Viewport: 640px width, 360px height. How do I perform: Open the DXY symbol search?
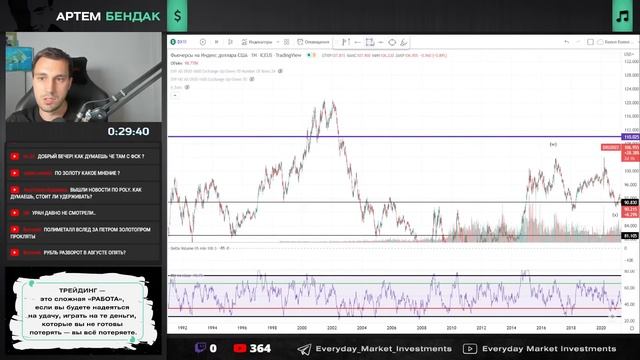point(179,42)
